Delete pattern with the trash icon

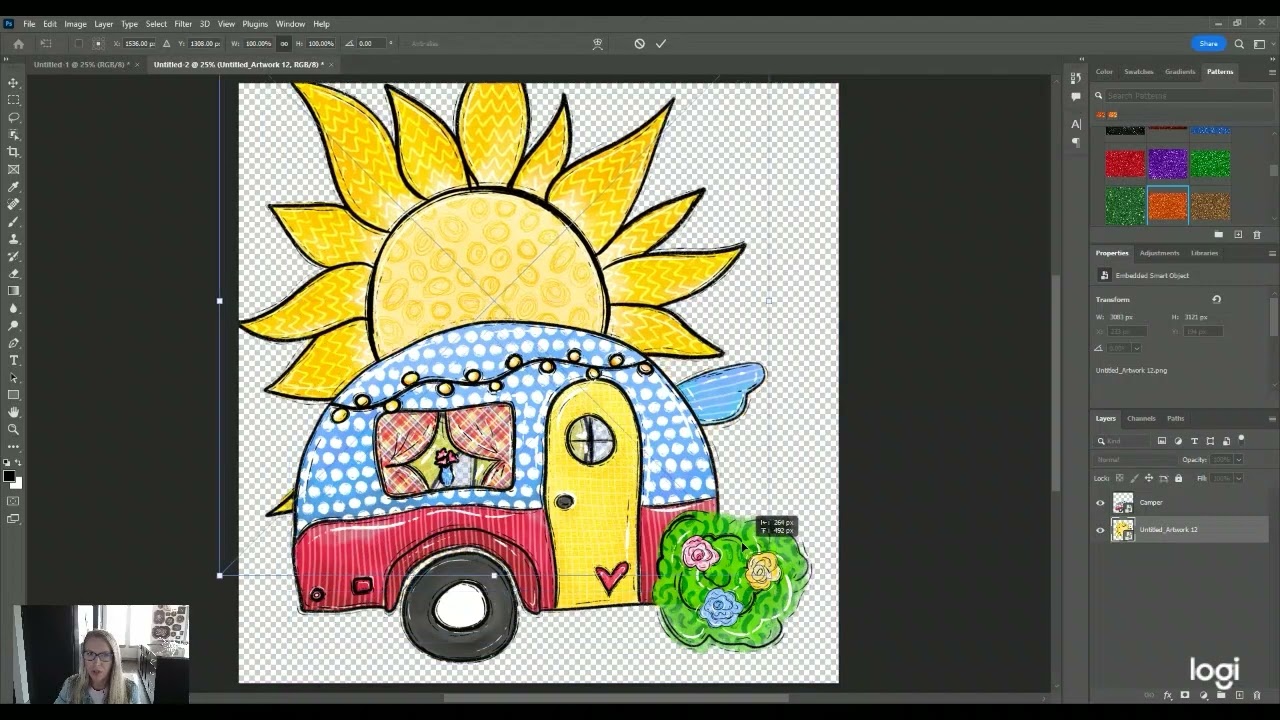[x=1257, y=234]
